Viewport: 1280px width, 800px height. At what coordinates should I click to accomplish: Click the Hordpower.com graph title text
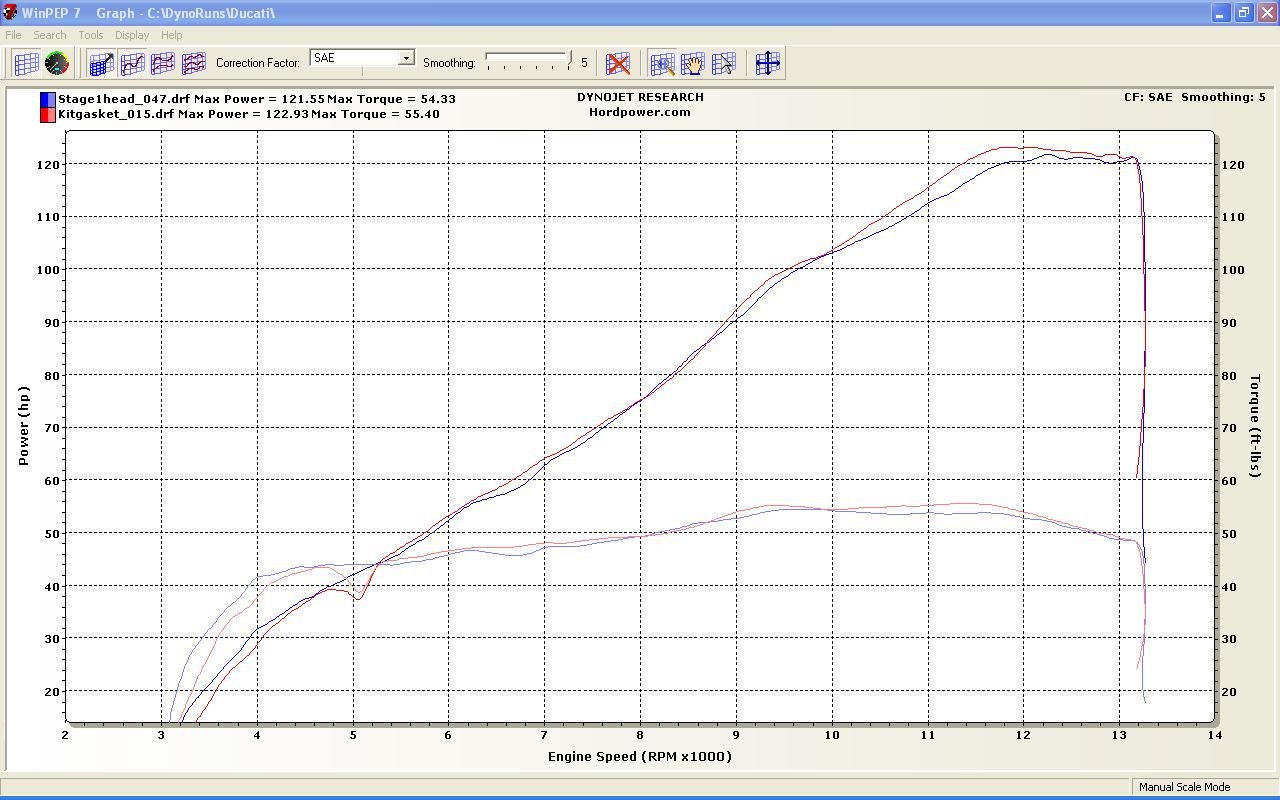tap(640, 112)
